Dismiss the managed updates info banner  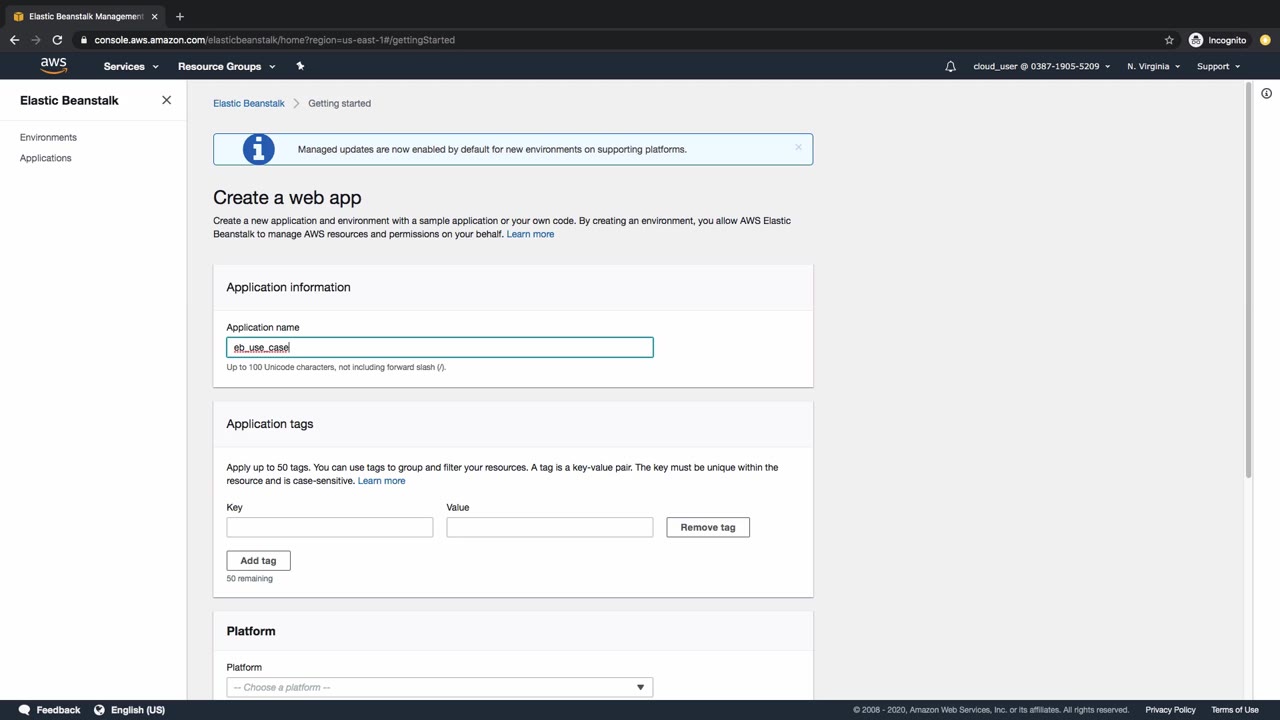coord(798,148)
